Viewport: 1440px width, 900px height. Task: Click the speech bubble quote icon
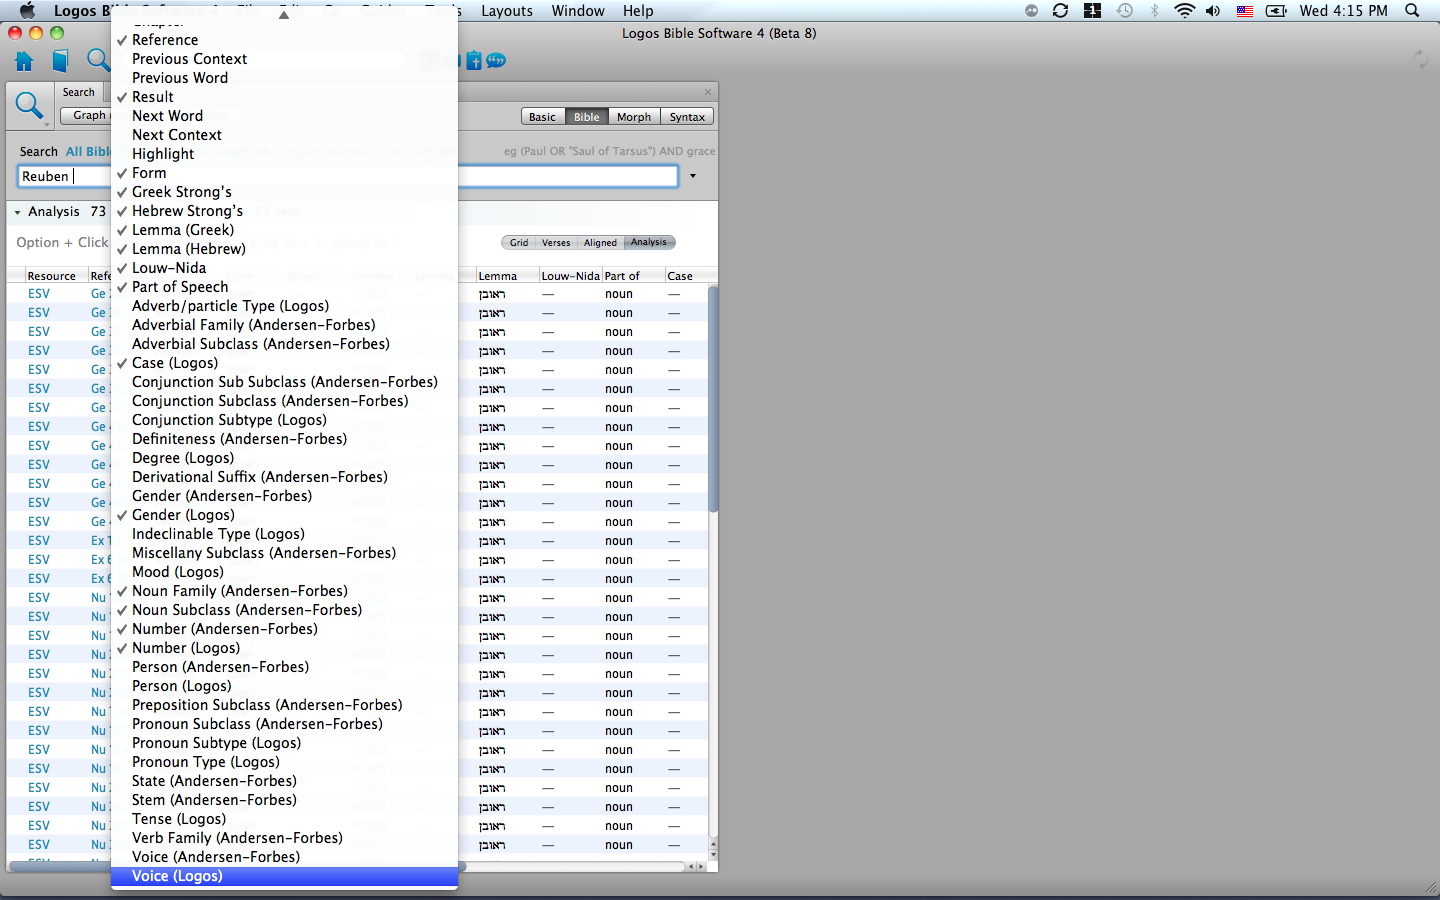pos(496,61)
